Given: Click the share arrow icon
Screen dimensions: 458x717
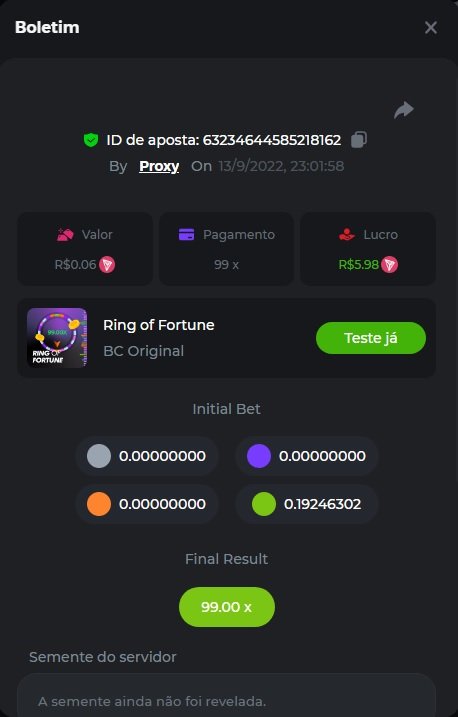Looking at the screenshot, I should click(404, 110).
